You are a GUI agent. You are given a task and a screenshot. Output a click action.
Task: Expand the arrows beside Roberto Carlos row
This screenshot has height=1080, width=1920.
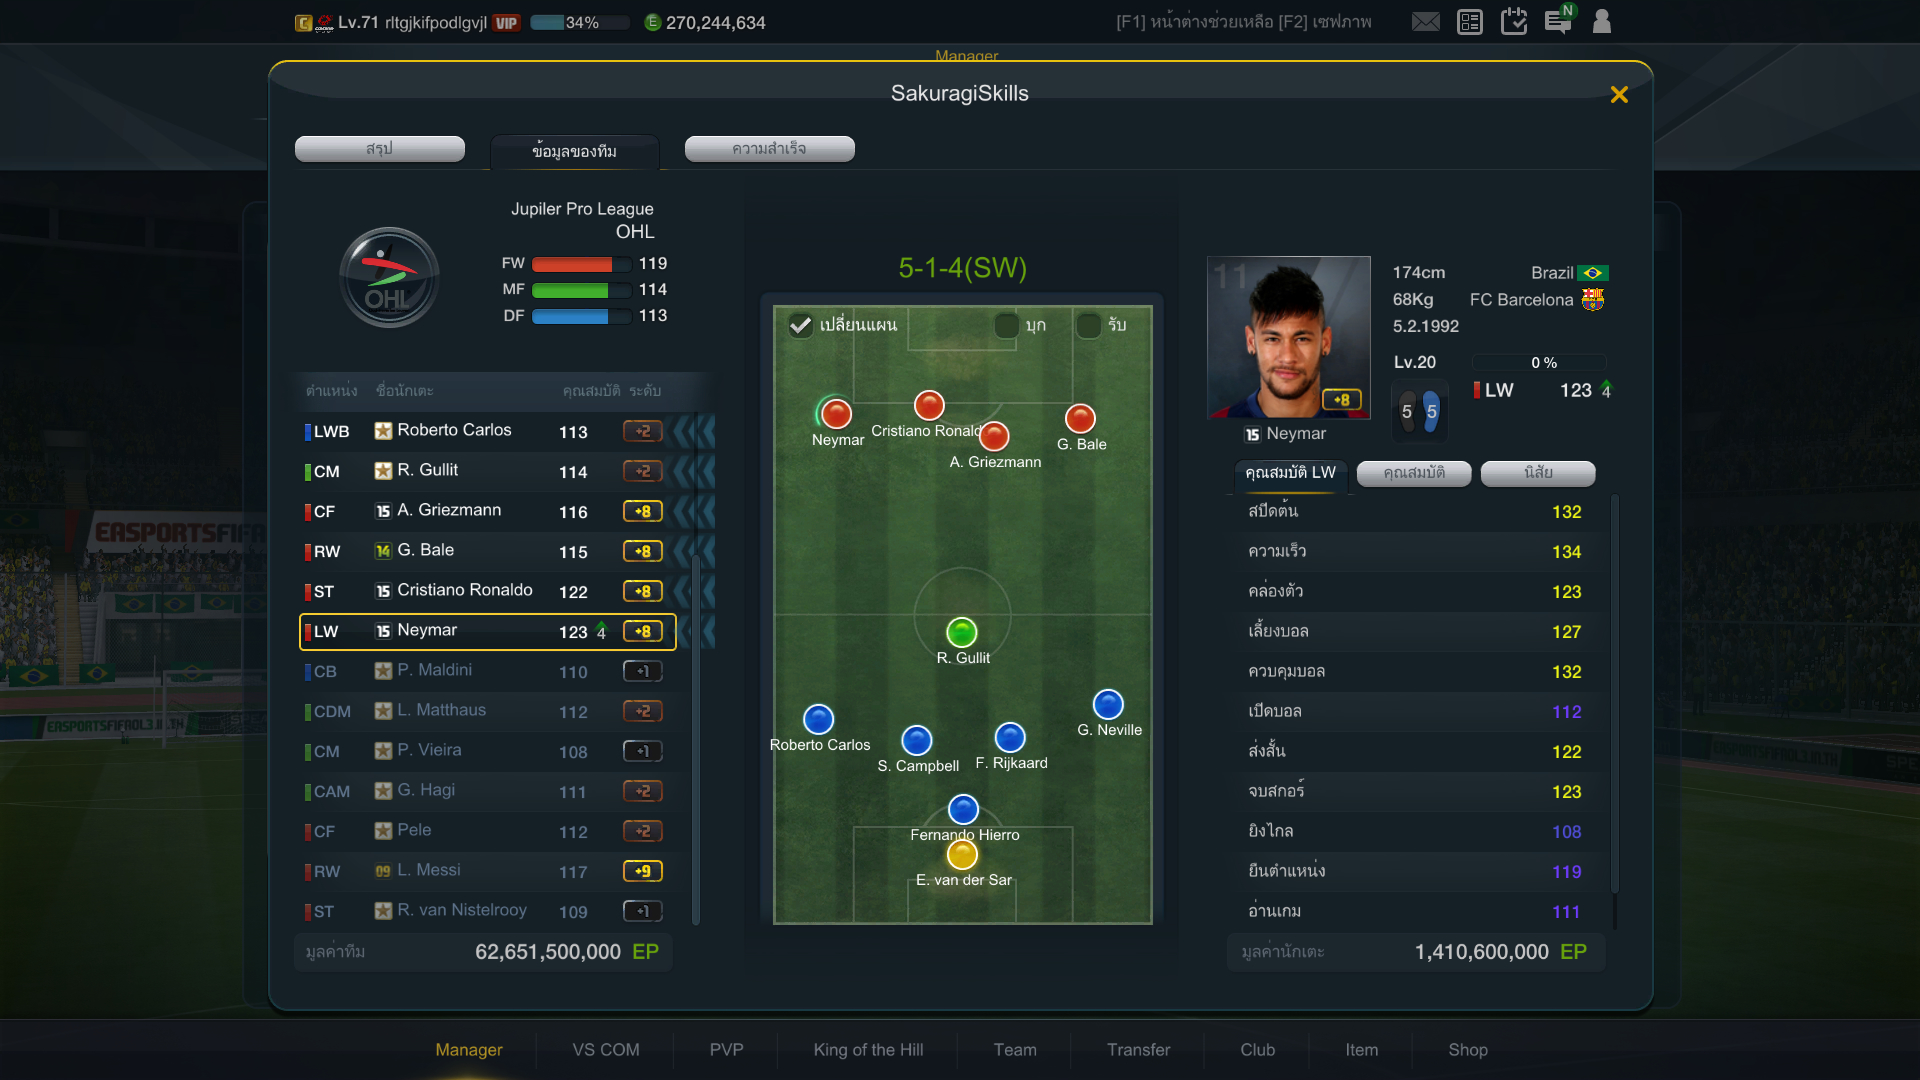point(695,432)
